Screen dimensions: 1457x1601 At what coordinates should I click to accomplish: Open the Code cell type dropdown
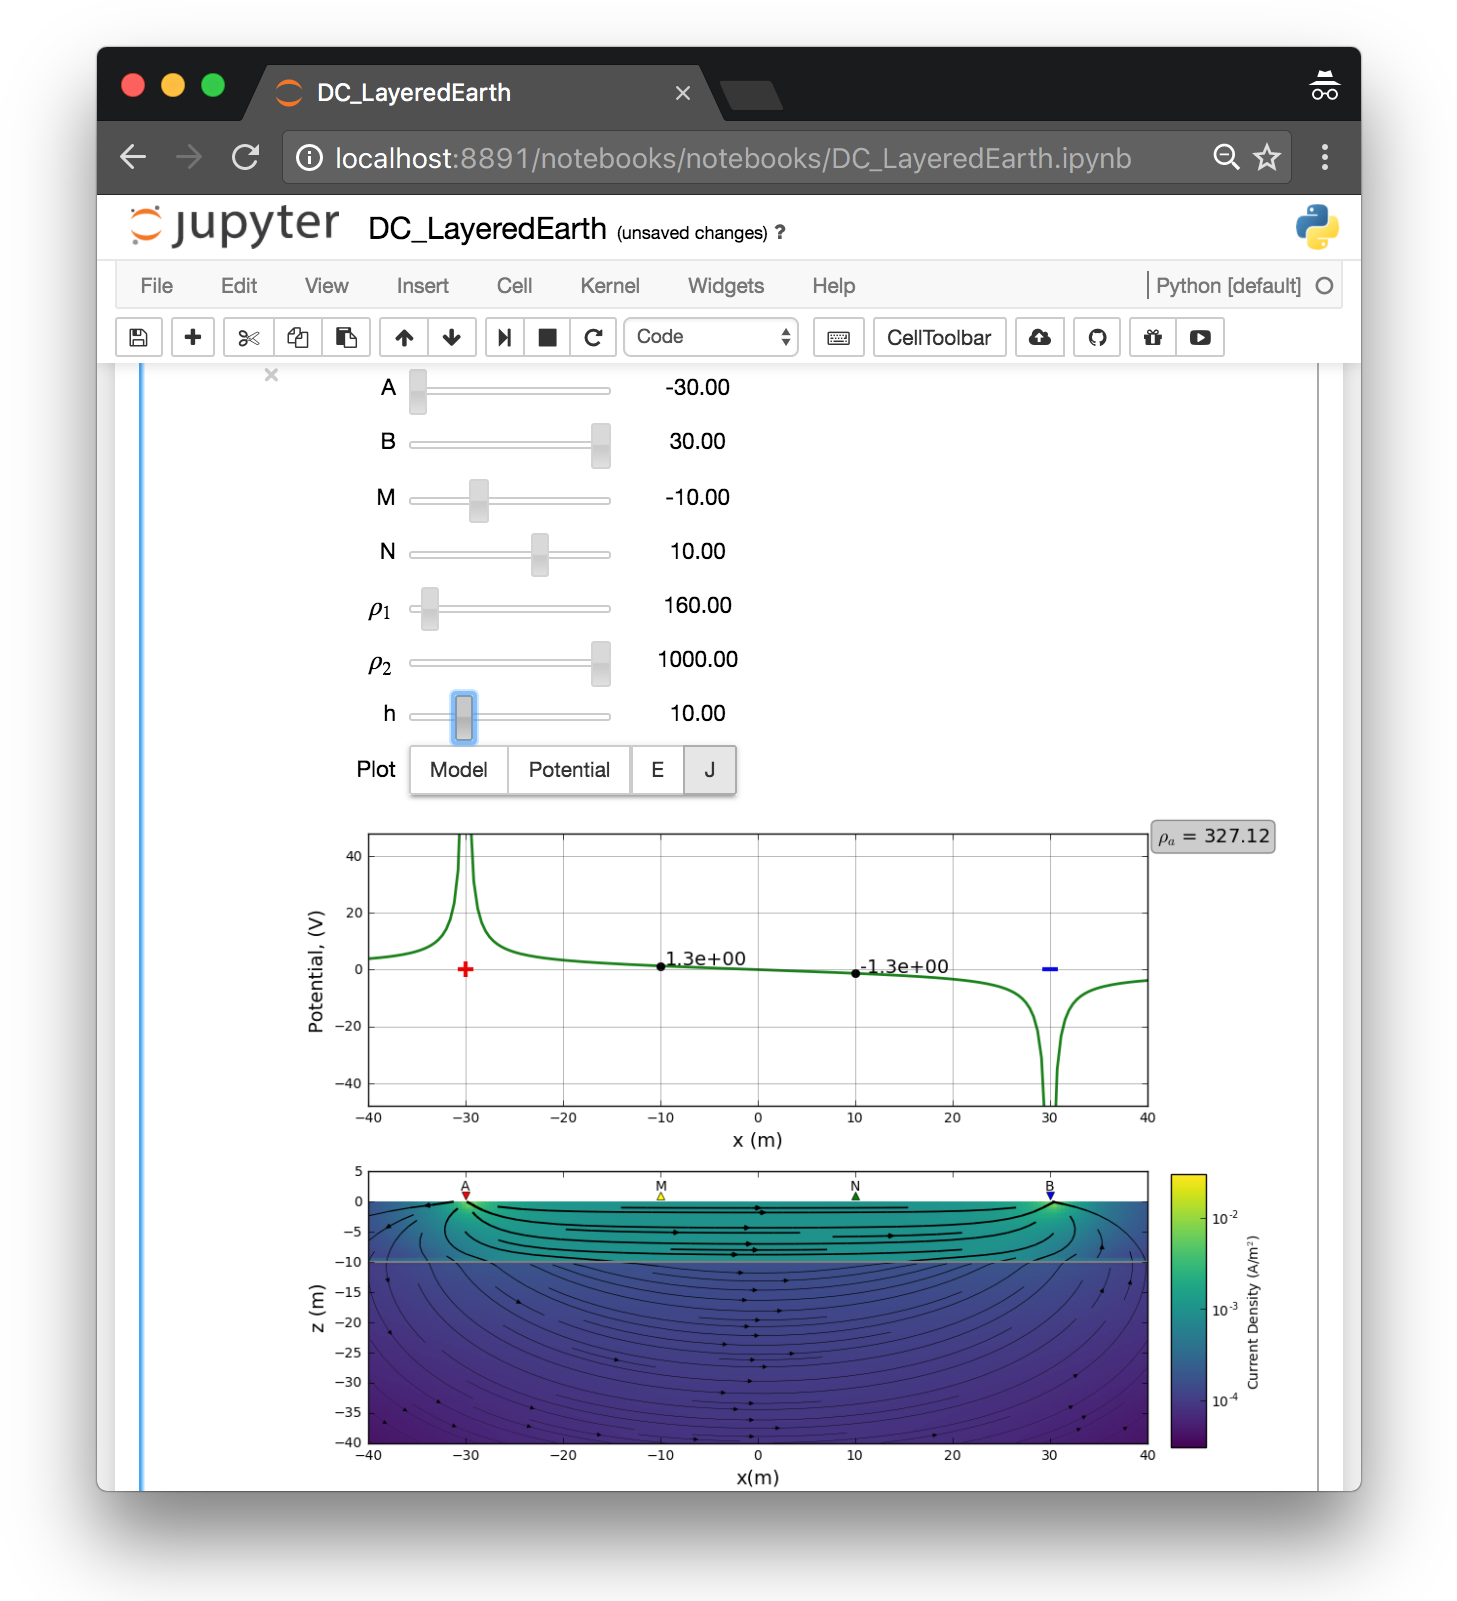click(711, 338)
